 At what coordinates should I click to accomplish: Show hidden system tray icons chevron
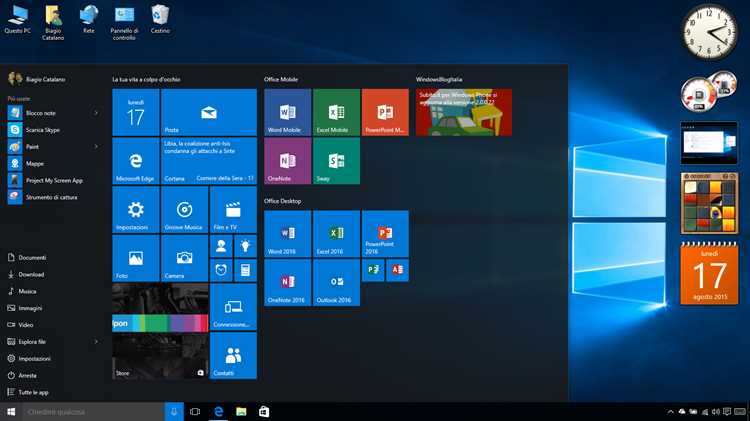(671, 412)
